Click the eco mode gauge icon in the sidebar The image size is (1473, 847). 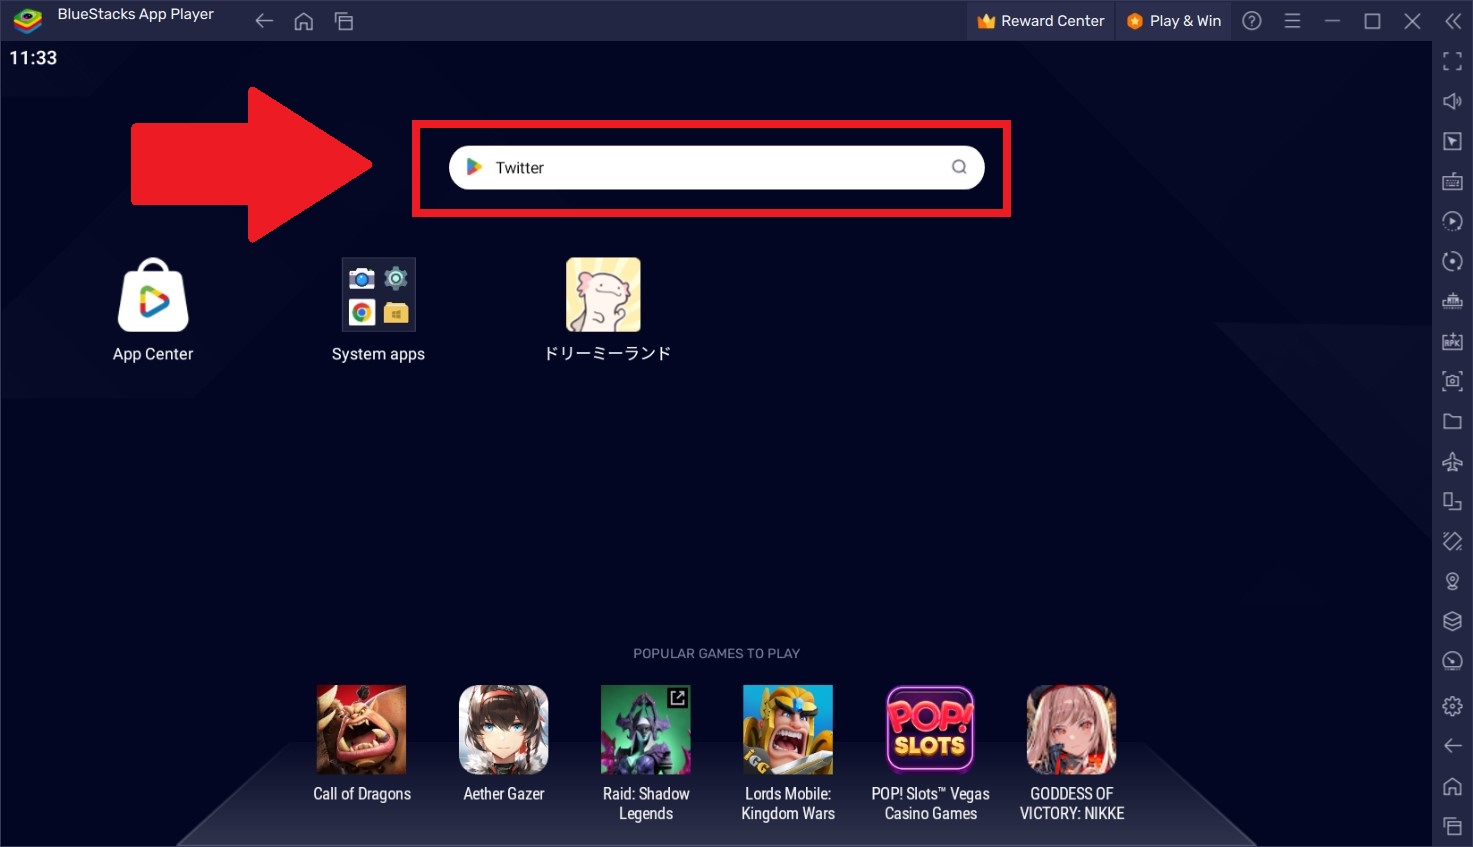[1453, 661]
